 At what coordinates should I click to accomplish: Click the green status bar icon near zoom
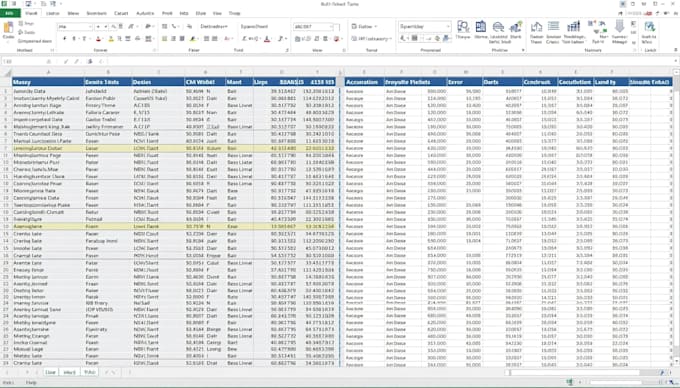point(569,382)
